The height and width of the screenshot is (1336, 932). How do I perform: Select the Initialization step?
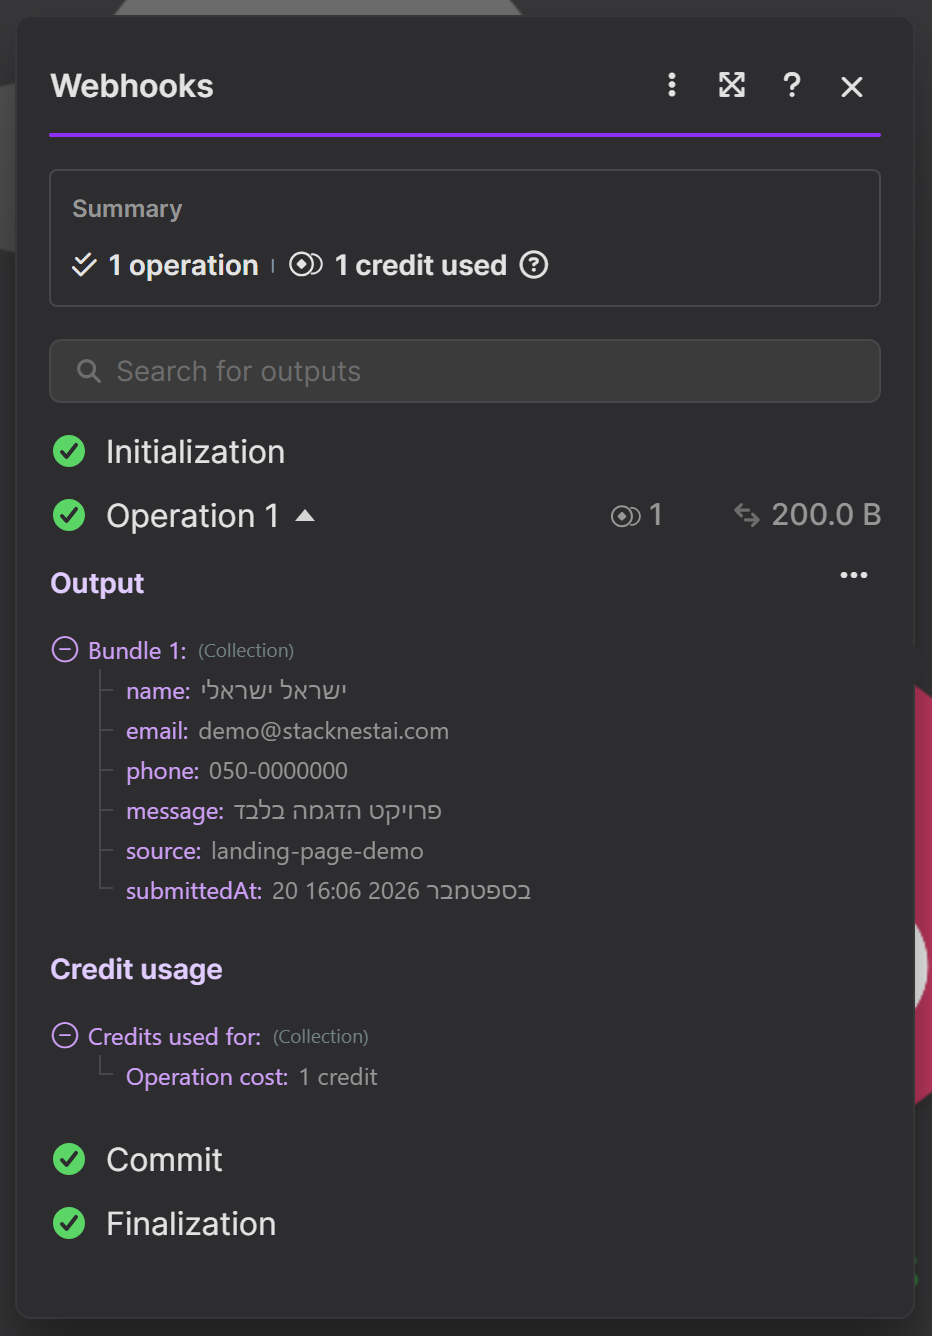[195, 452]
